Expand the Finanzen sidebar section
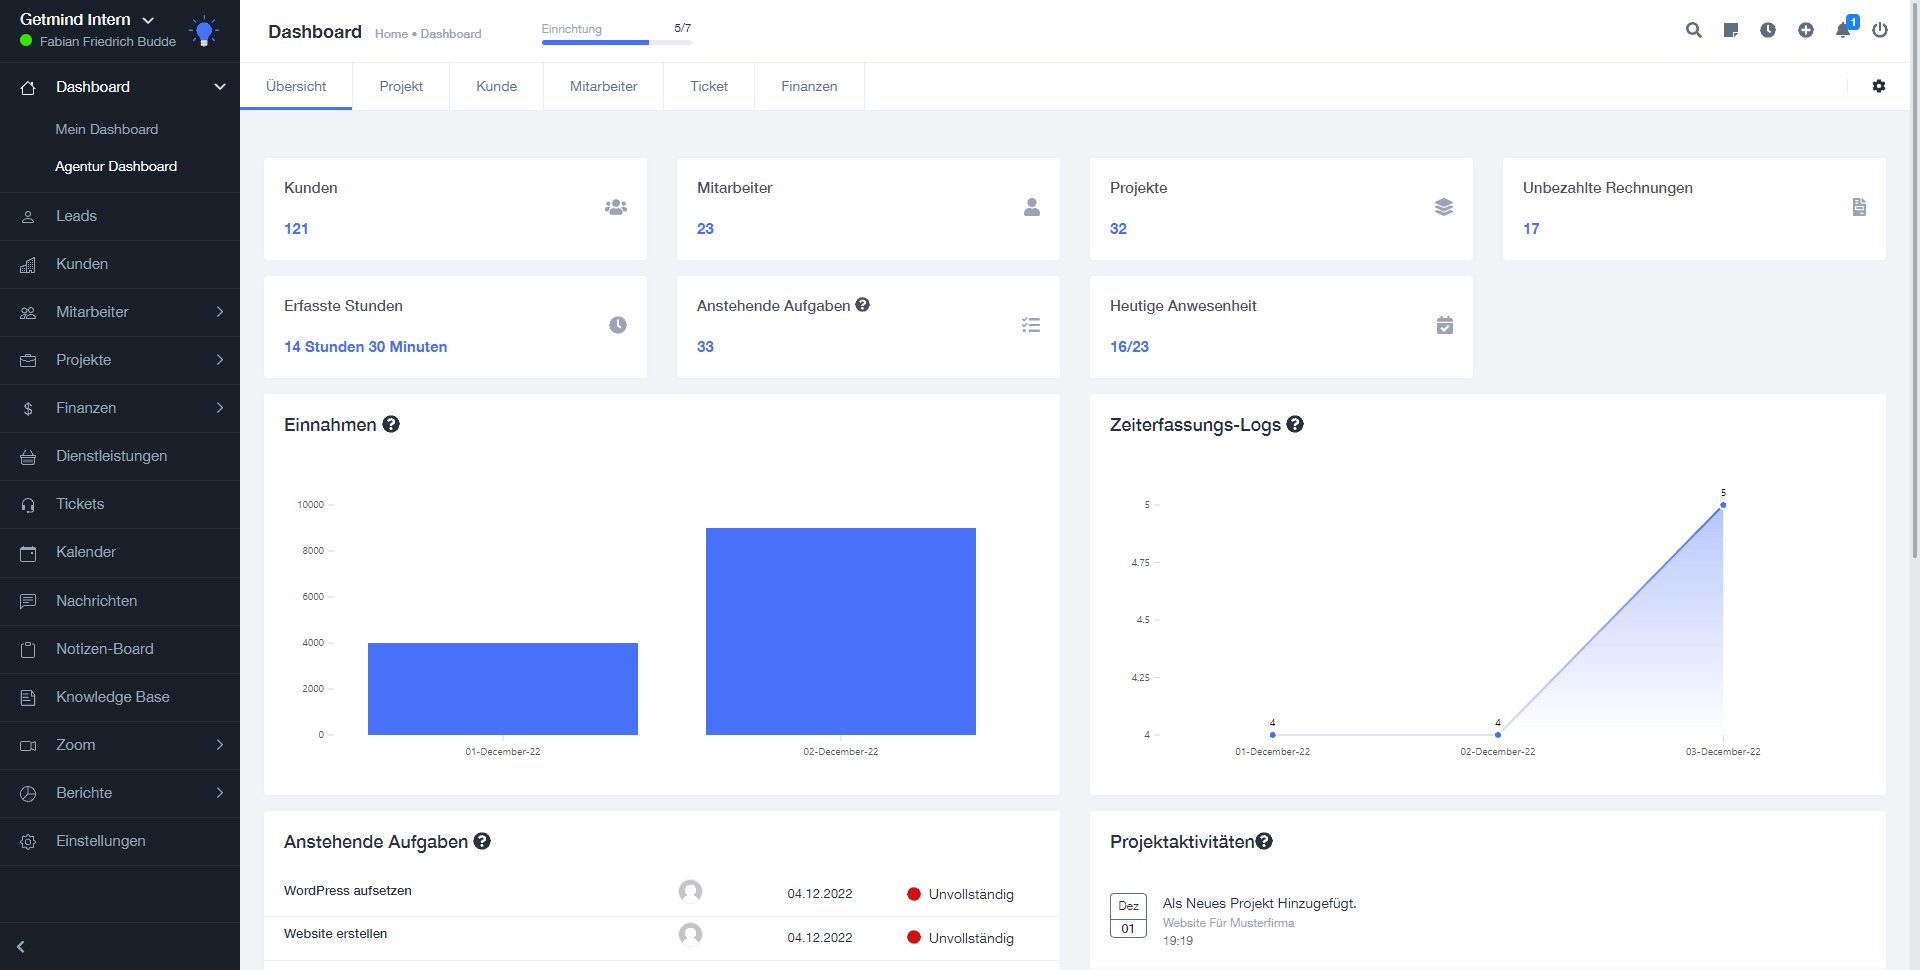 [x=119, y=408]
